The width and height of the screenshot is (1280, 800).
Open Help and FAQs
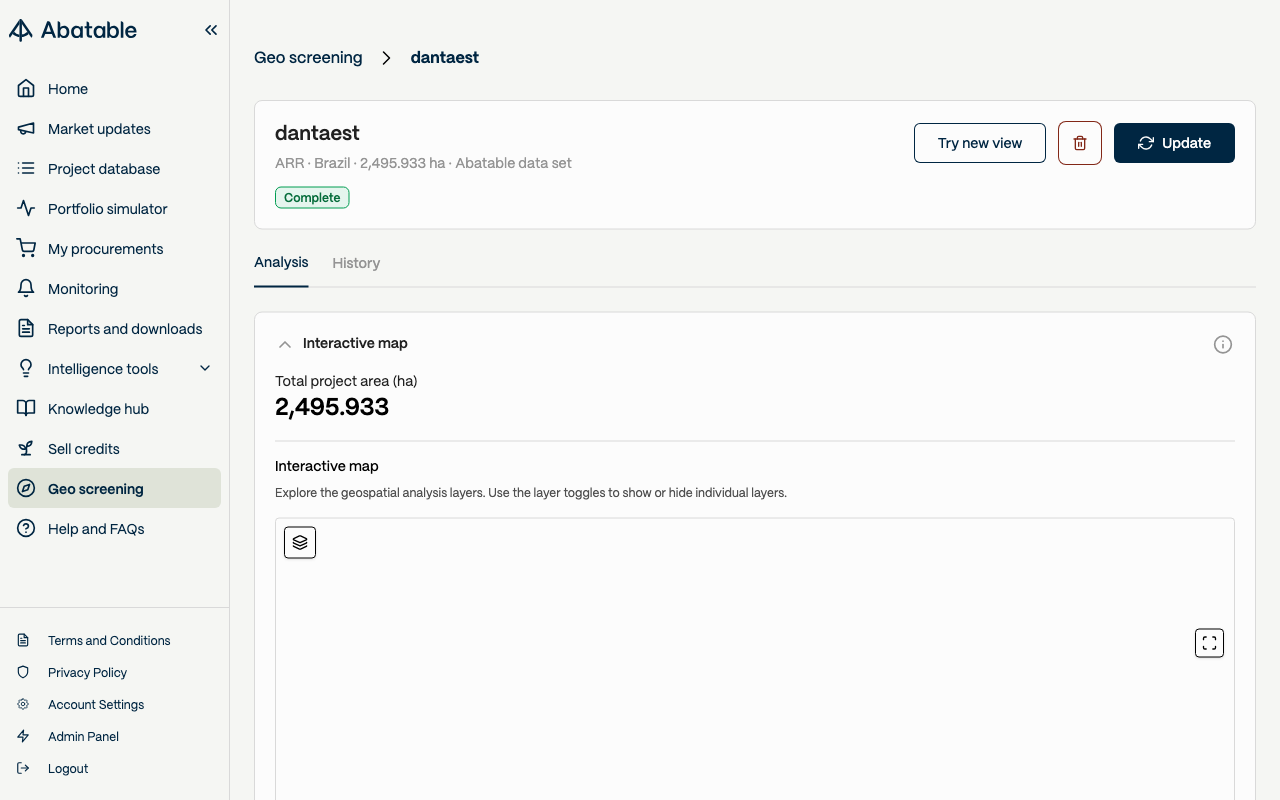click(x=114, y=529)
